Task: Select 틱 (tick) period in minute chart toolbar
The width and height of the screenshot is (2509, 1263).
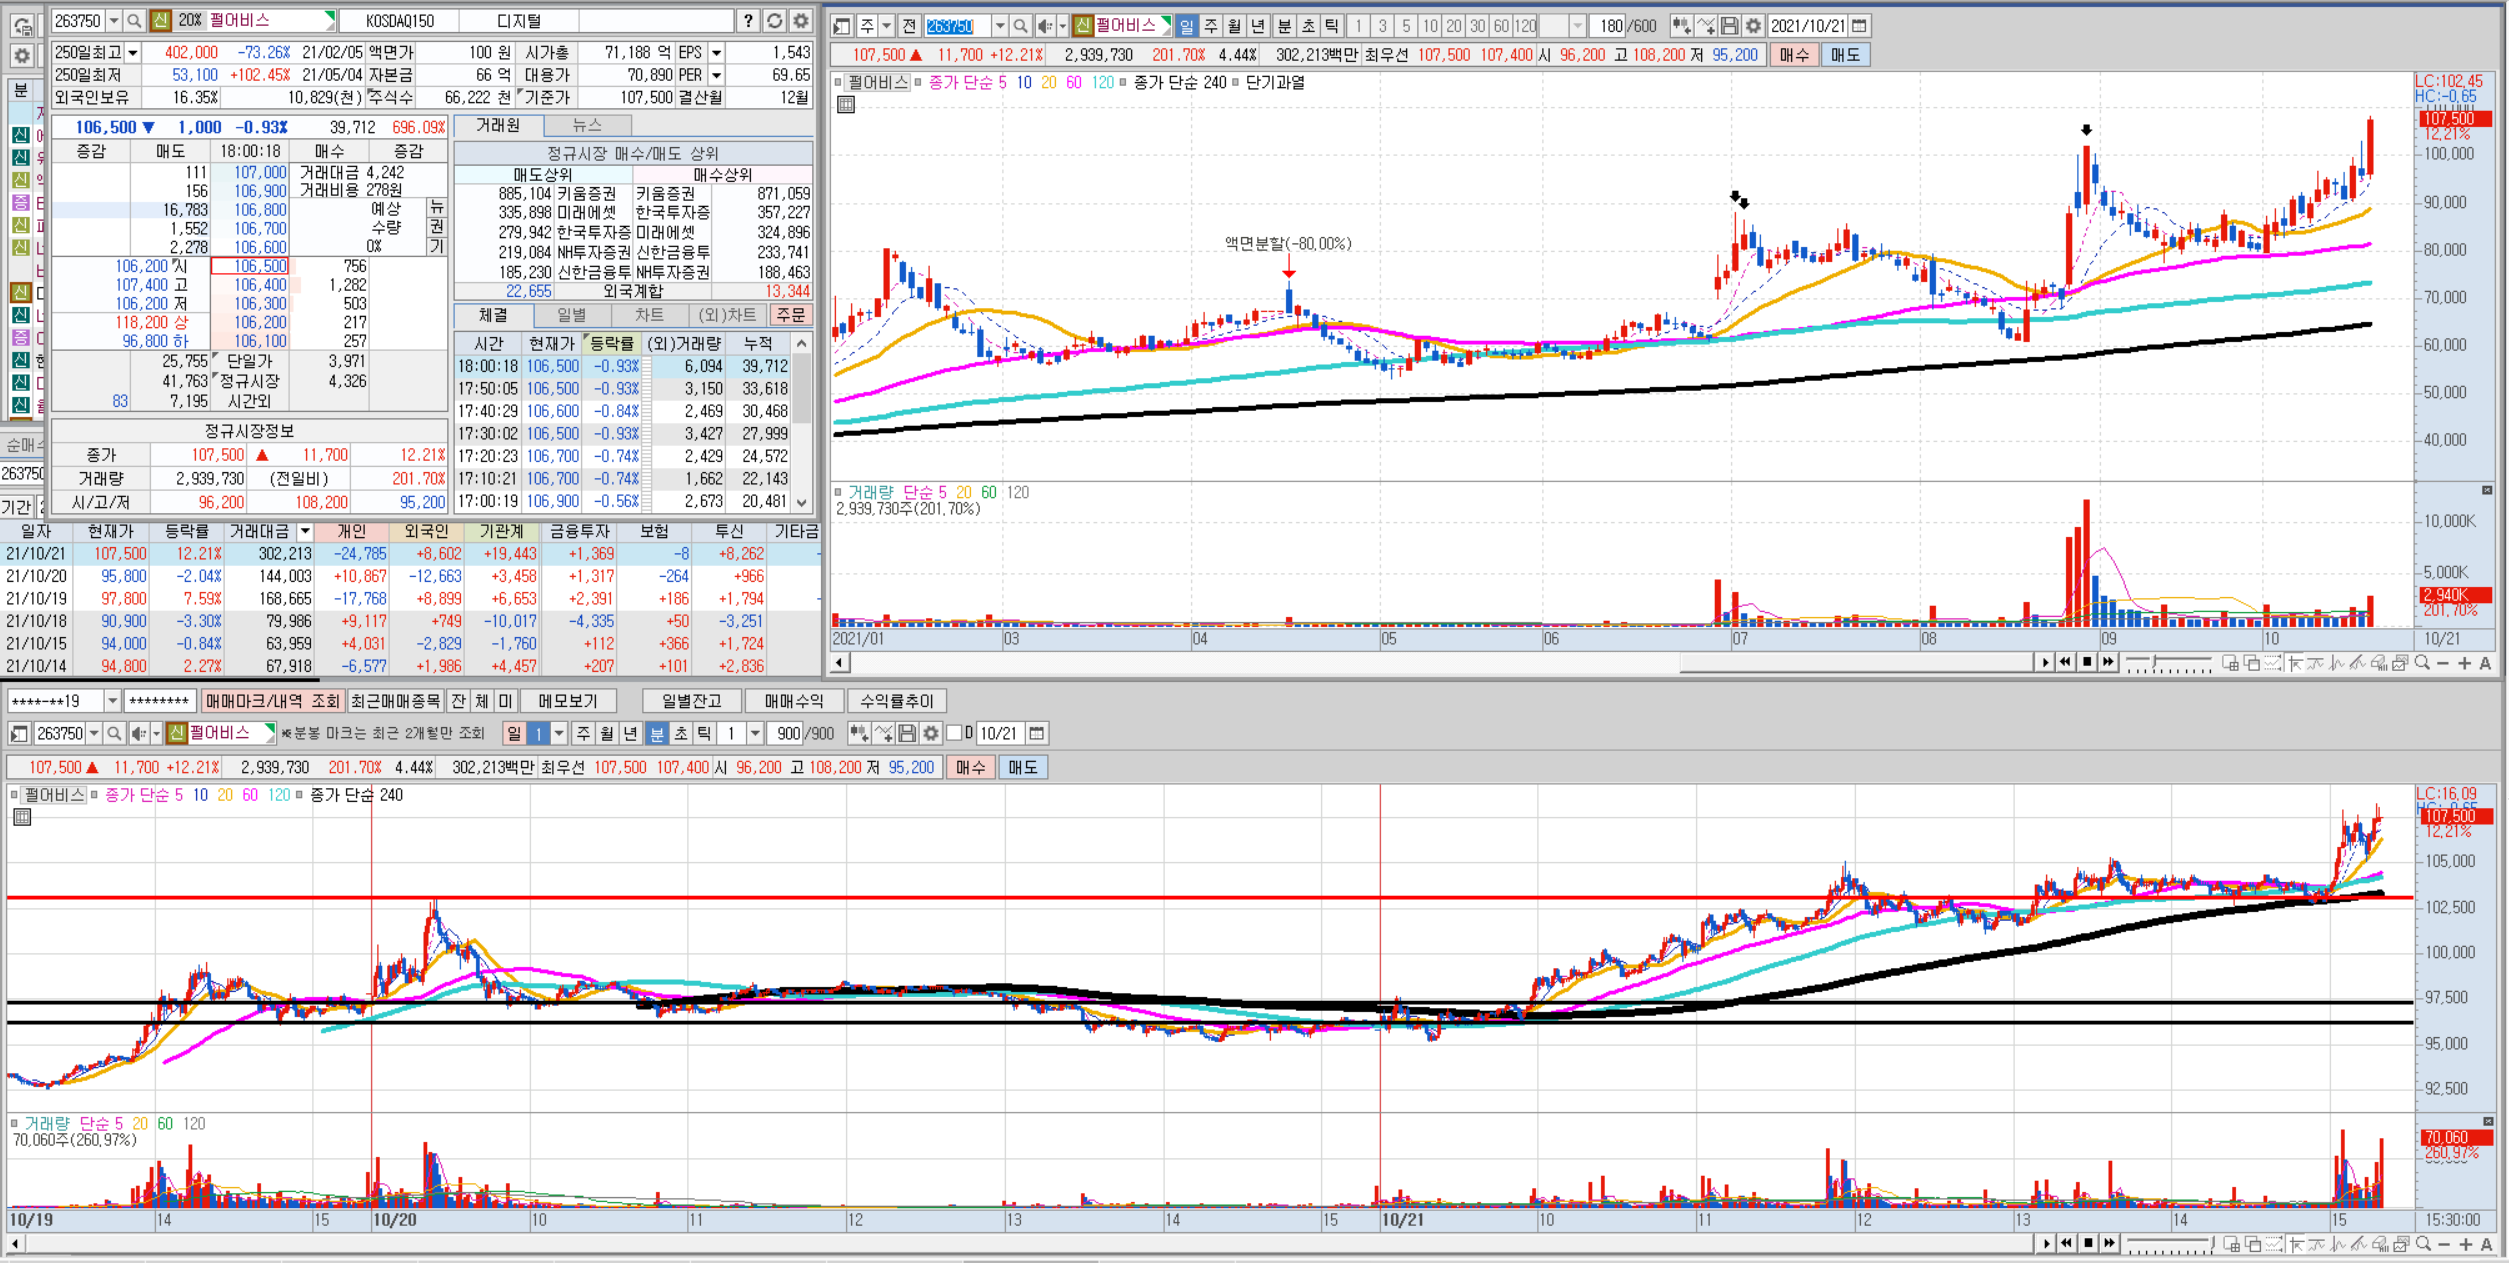Action: (x=704, y=734)
